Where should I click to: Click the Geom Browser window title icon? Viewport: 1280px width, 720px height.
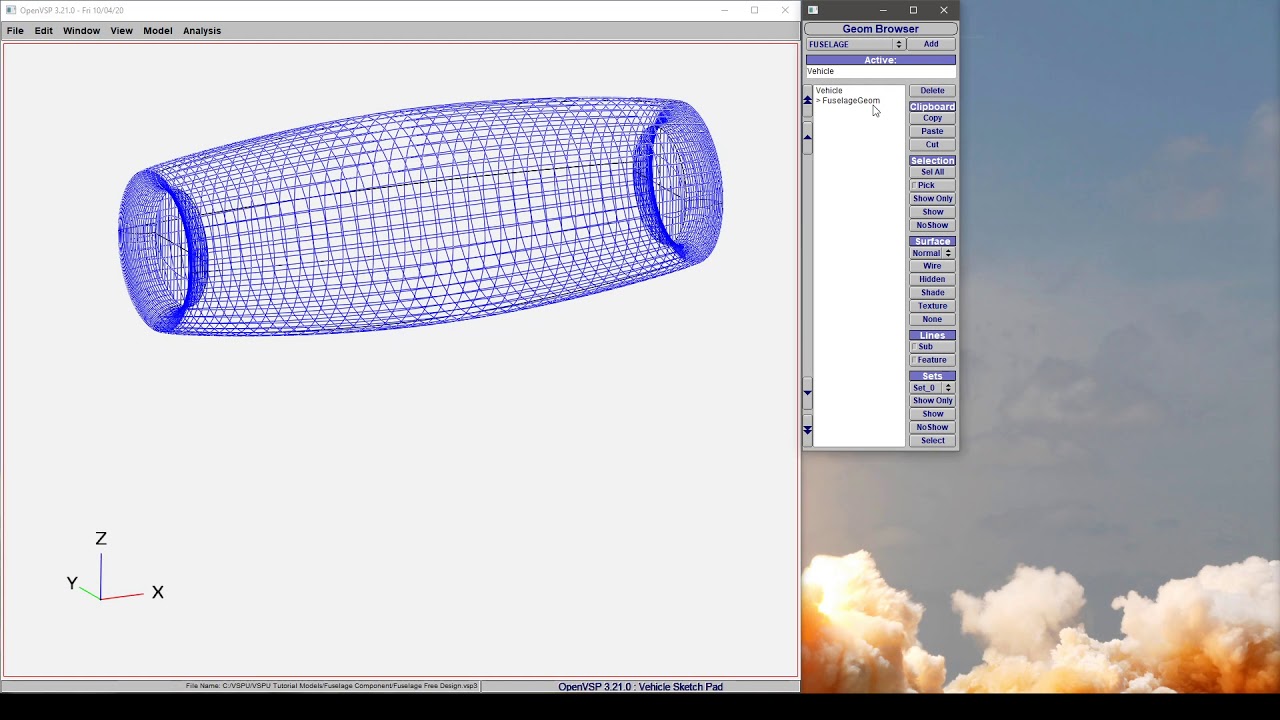coord(813,10)
